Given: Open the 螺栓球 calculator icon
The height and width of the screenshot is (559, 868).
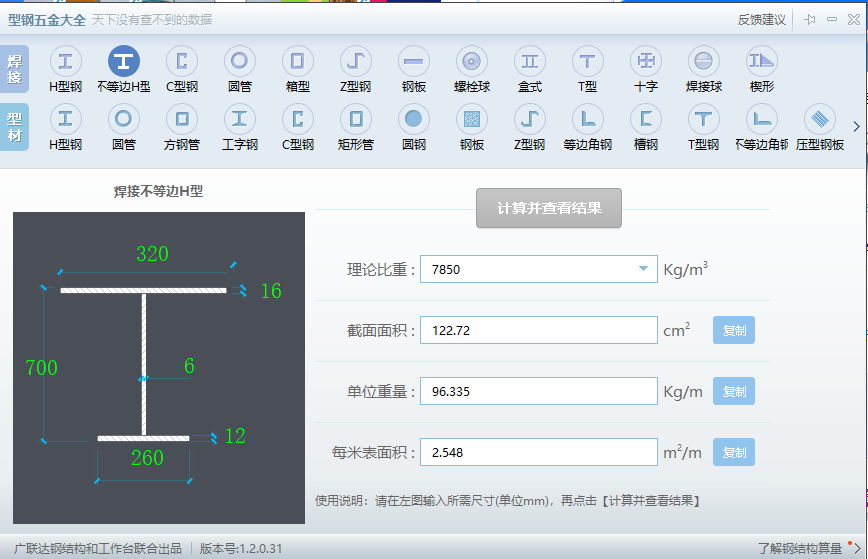Looking at the screenshot, I should (x=472, y=61).
